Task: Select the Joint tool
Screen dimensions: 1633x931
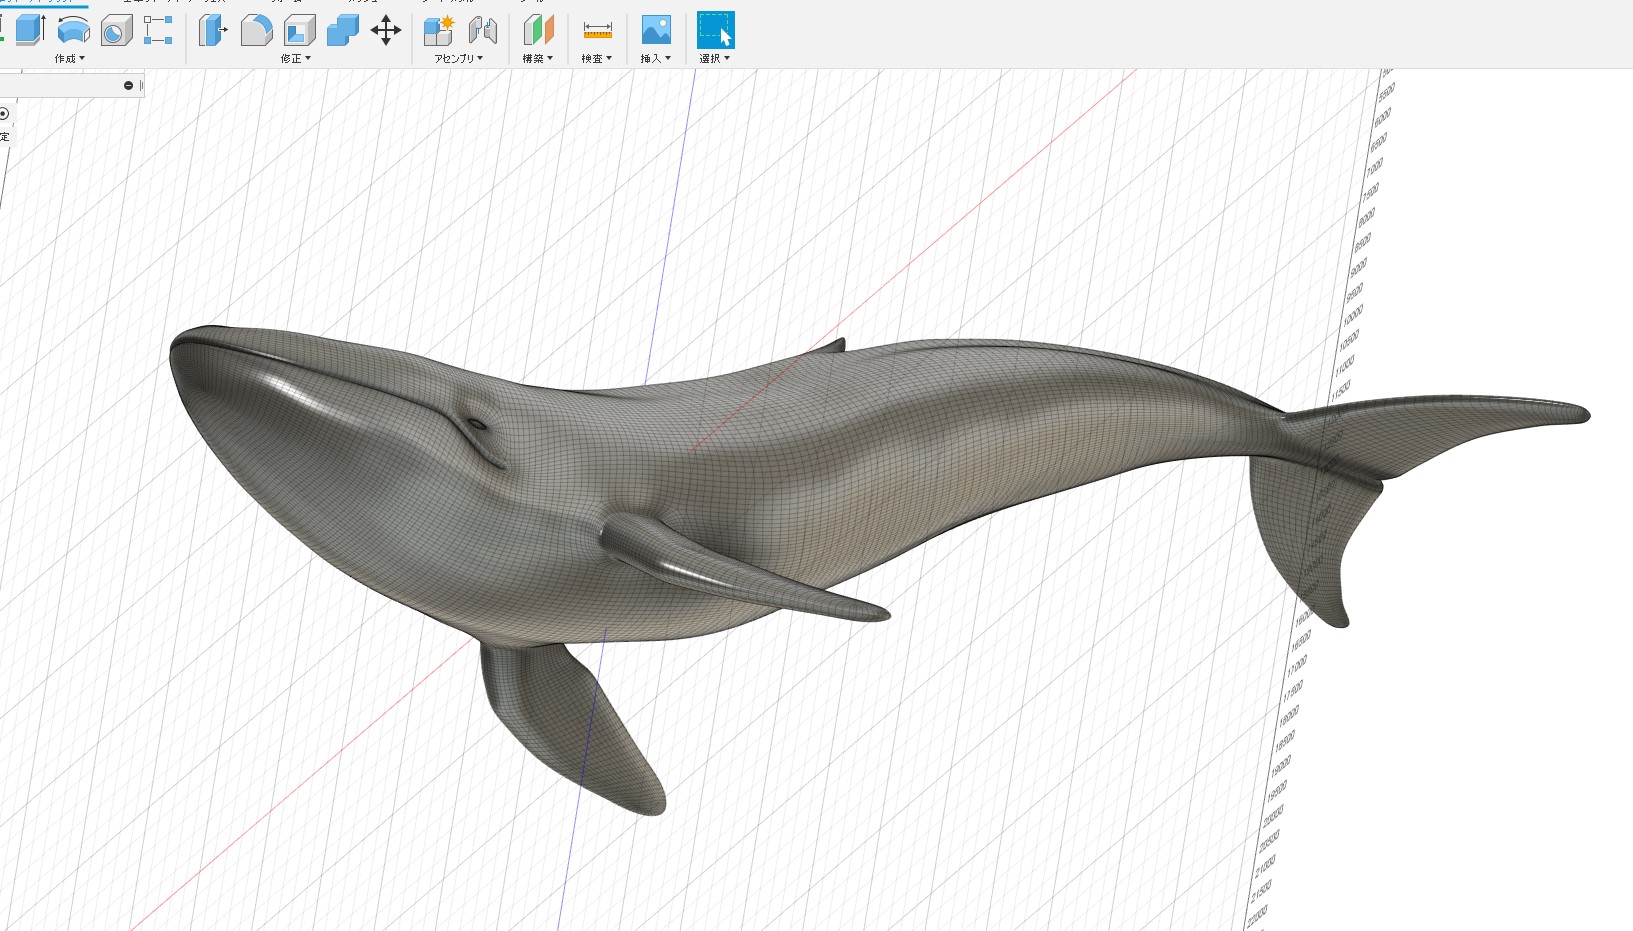Action: pos(482,30)
